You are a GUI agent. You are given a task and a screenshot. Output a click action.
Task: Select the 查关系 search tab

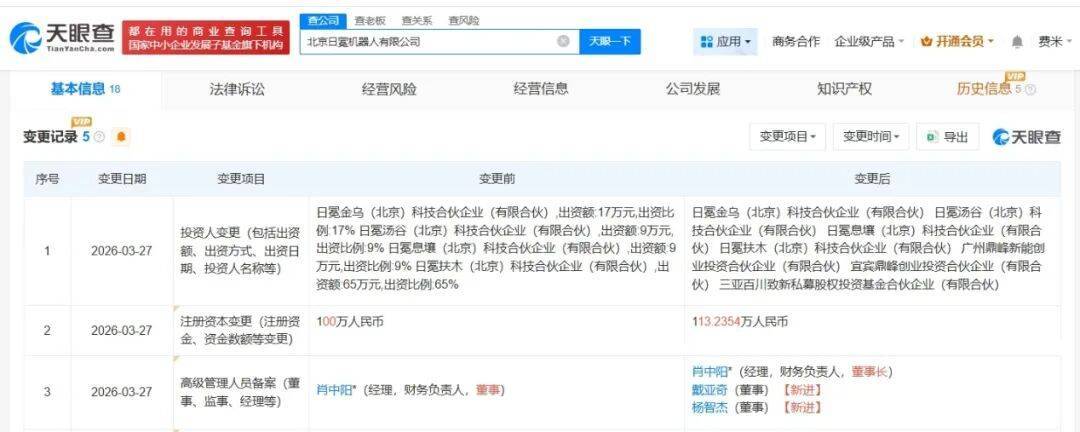[417, 21]
